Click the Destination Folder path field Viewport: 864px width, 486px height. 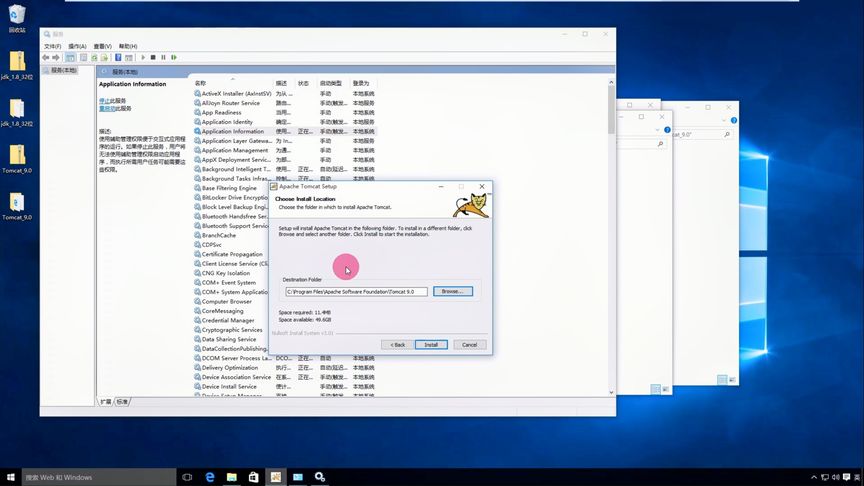356,291
